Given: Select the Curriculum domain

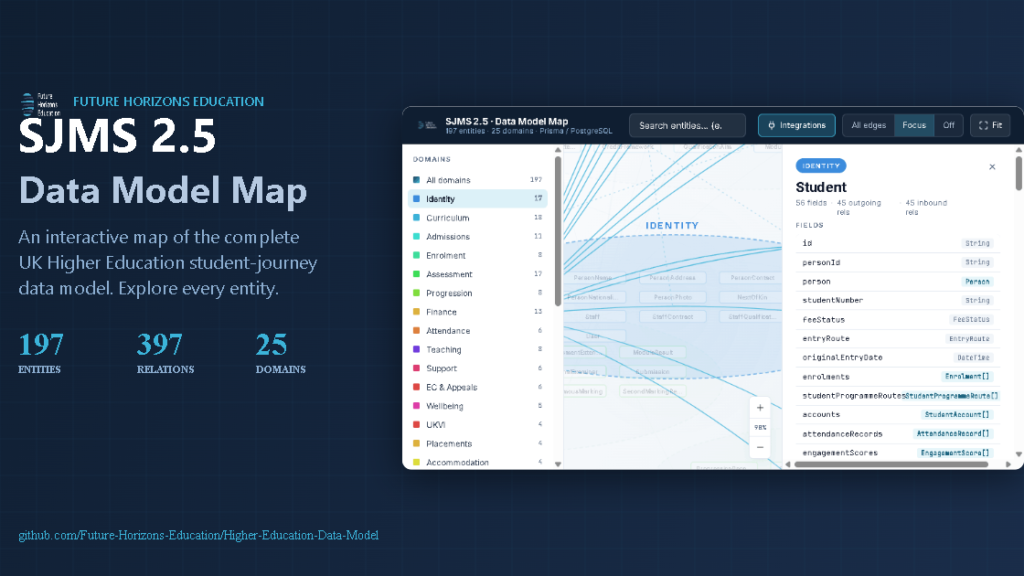Looking at the screenshot, I should 477,217.
